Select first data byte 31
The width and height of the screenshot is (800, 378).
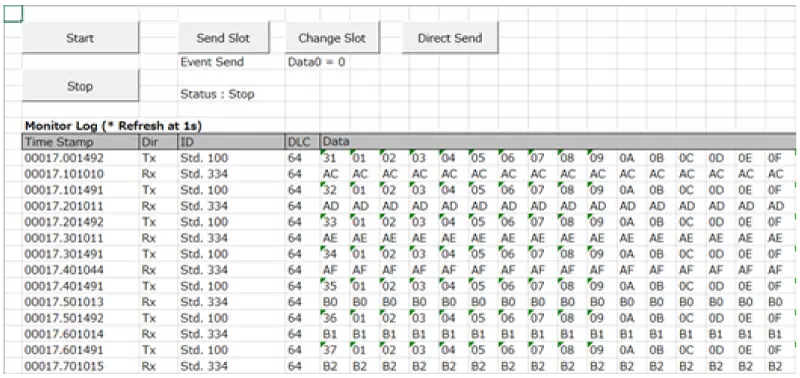click(334, 158)
